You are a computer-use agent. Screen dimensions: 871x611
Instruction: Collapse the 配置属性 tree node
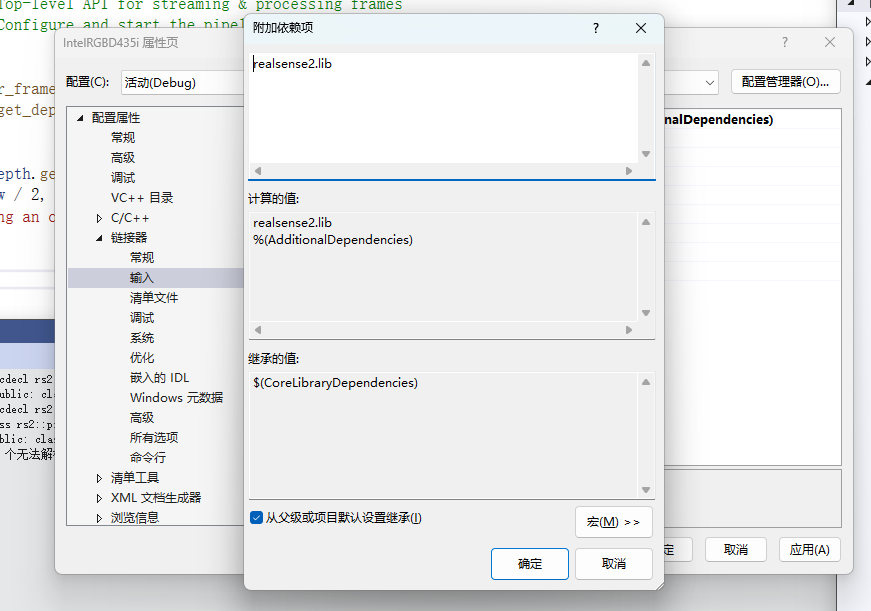80,118
